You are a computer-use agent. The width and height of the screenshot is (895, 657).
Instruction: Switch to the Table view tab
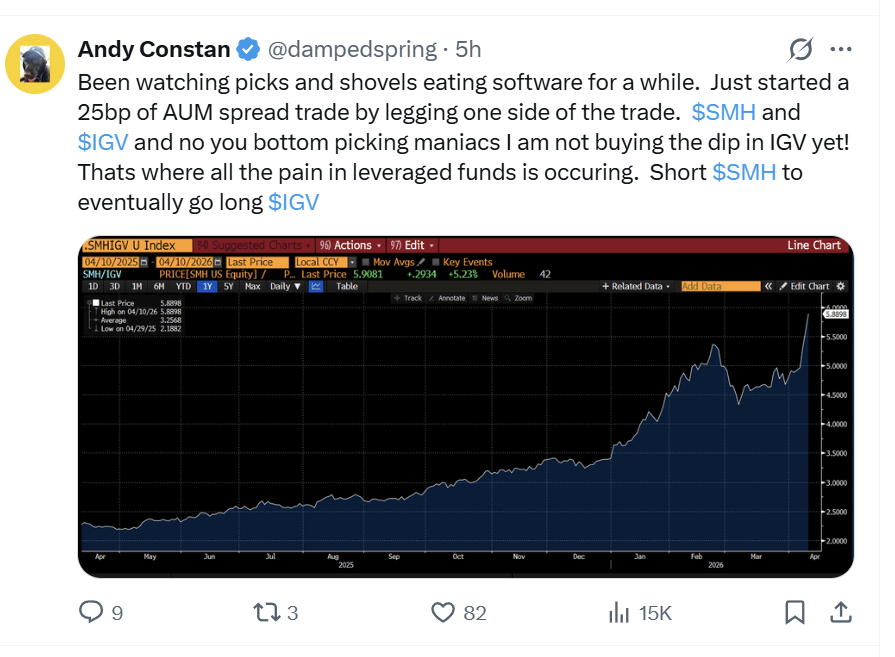pyautogui.click(x=346, y=286)
